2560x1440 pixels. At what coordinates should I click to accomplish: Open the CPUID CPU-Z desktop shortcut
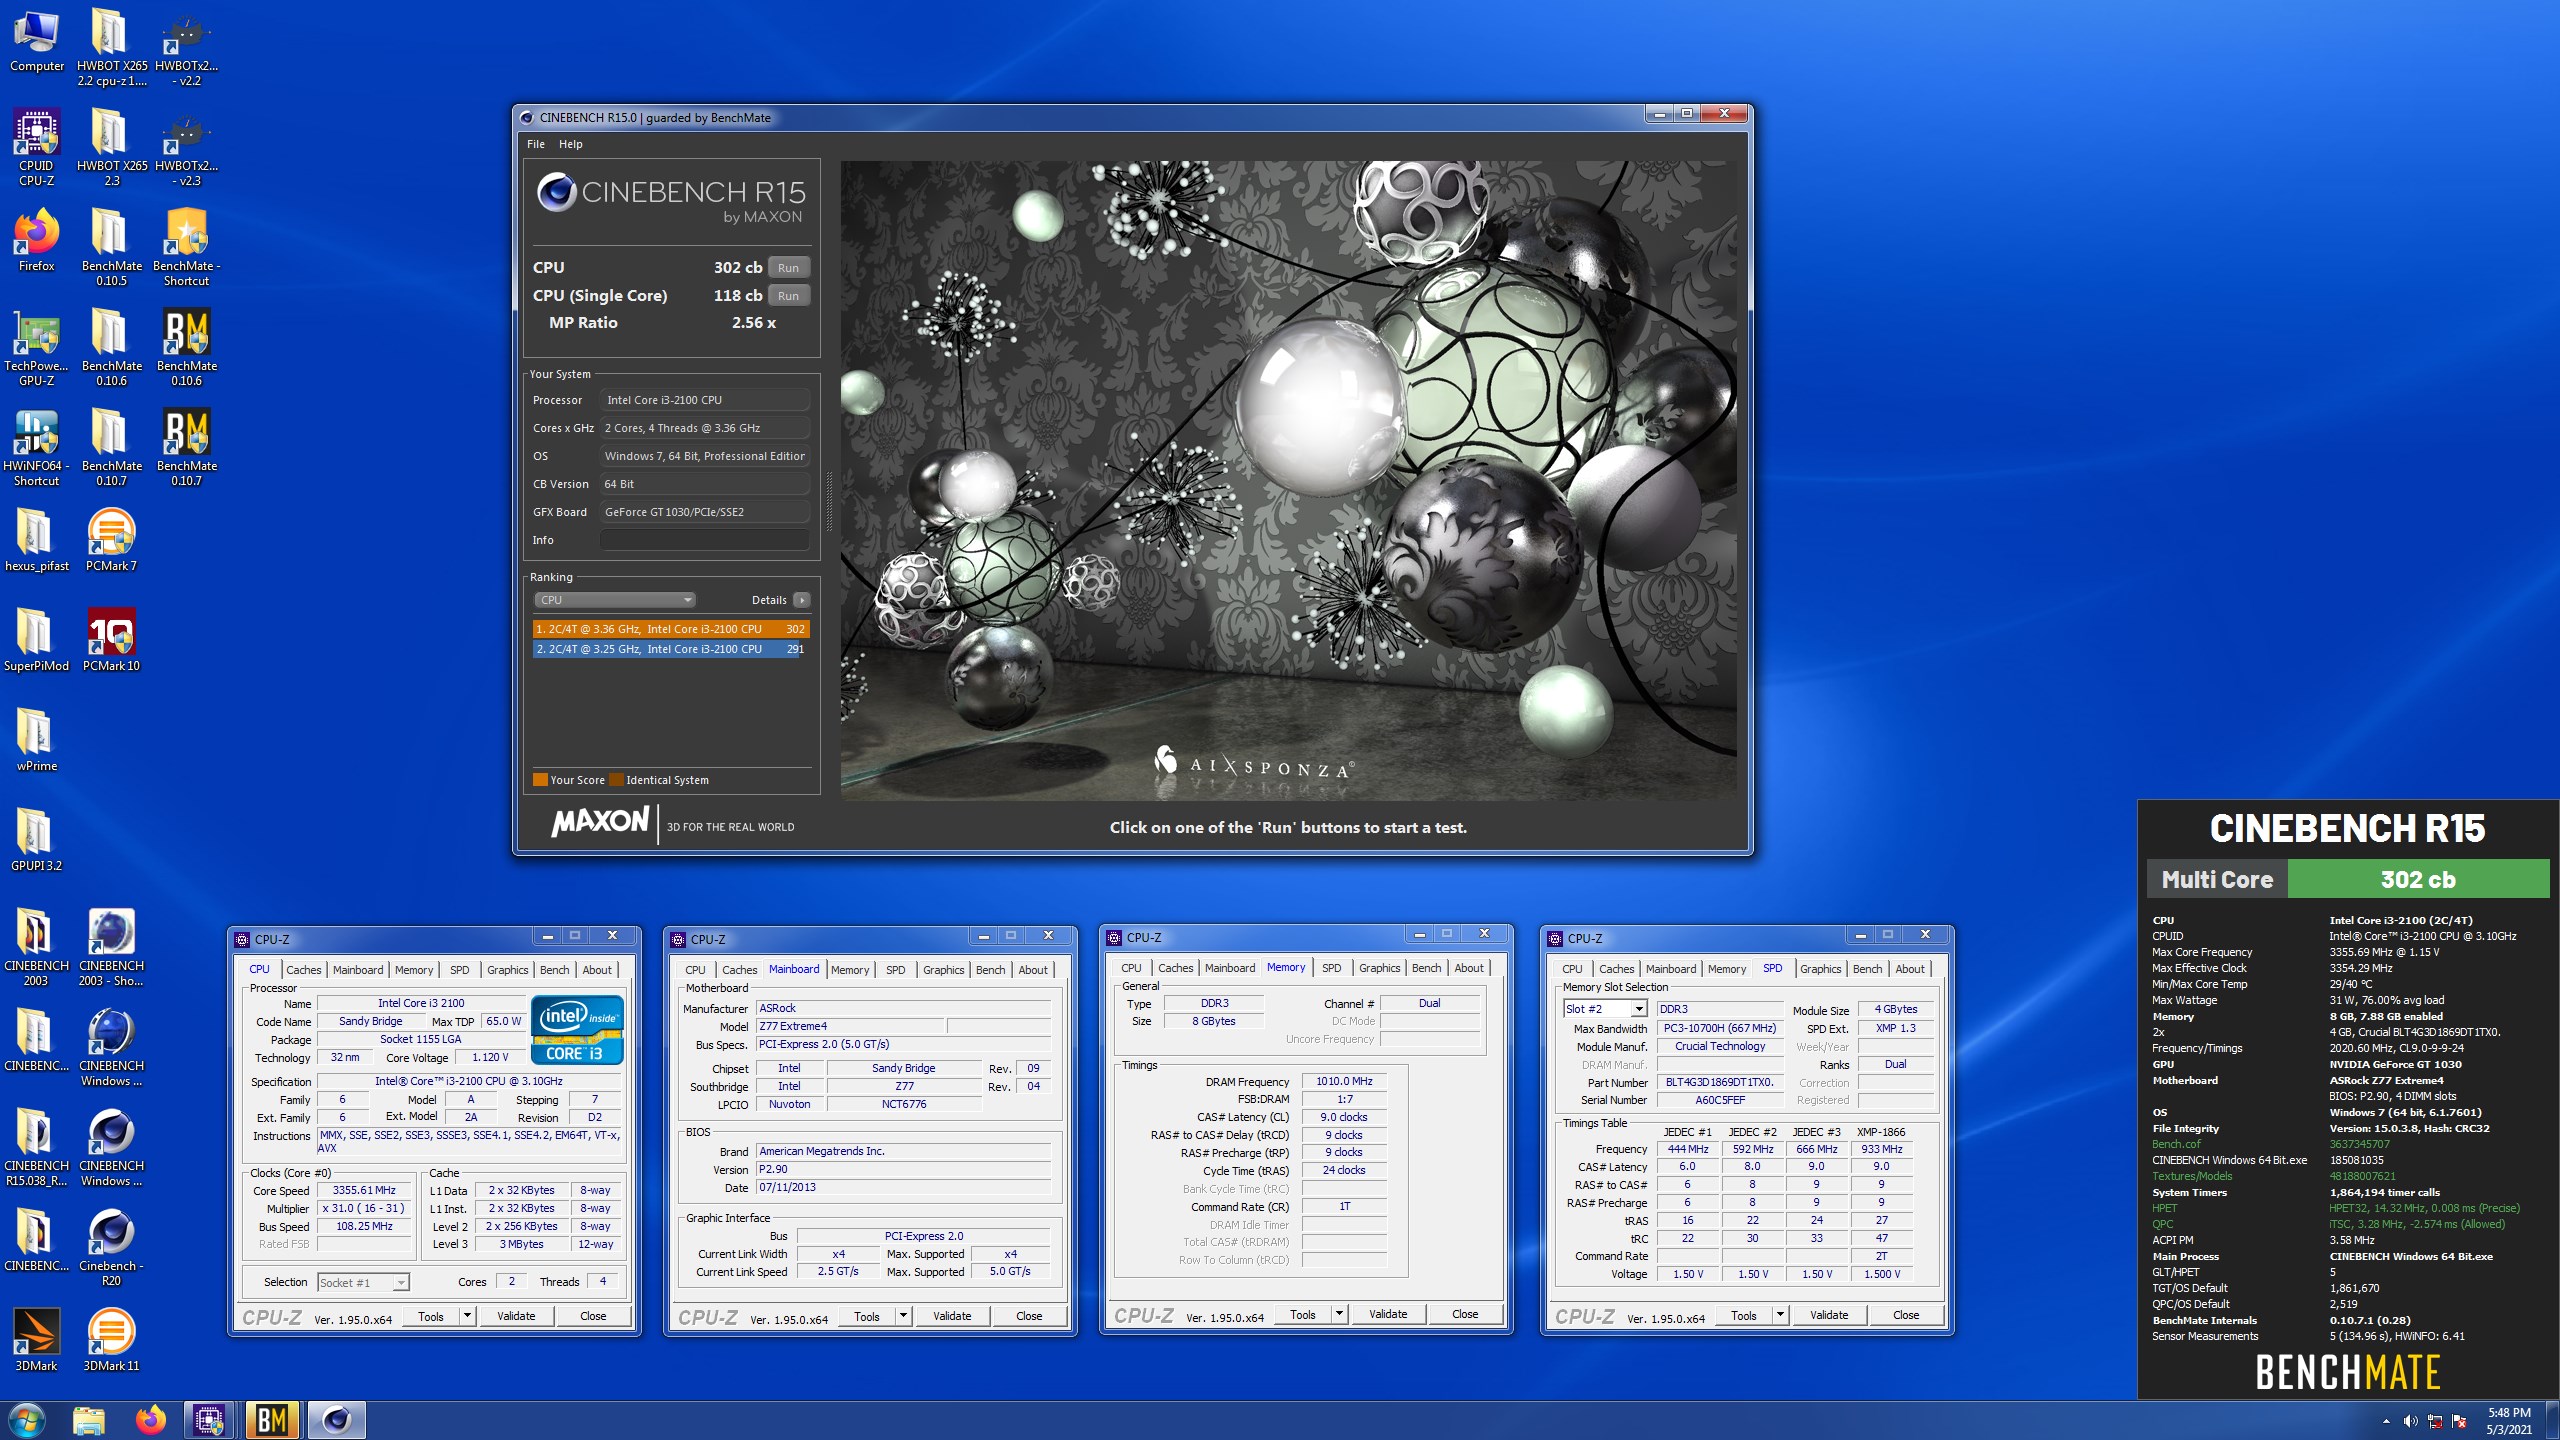pos(36,148)
